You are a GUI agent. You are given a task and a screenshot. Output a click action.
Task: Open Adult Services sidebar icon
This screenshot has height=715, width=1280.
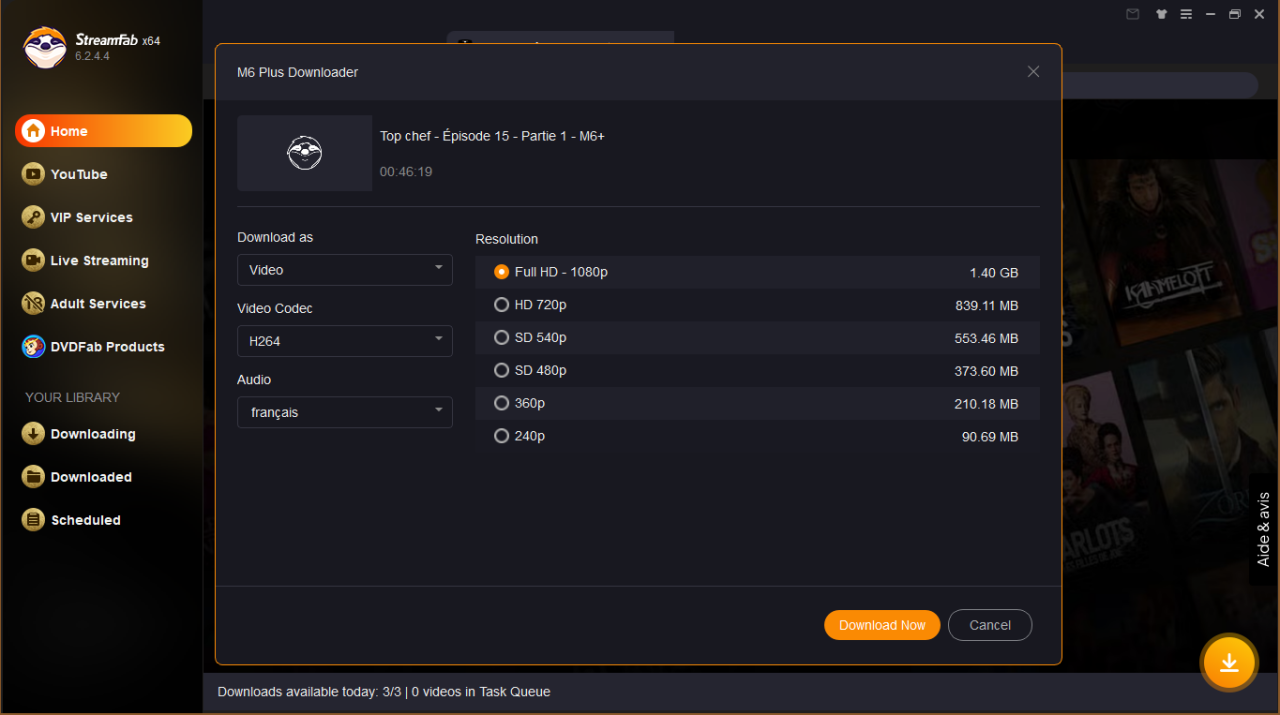pyautogui.click(x=34, y=303)
